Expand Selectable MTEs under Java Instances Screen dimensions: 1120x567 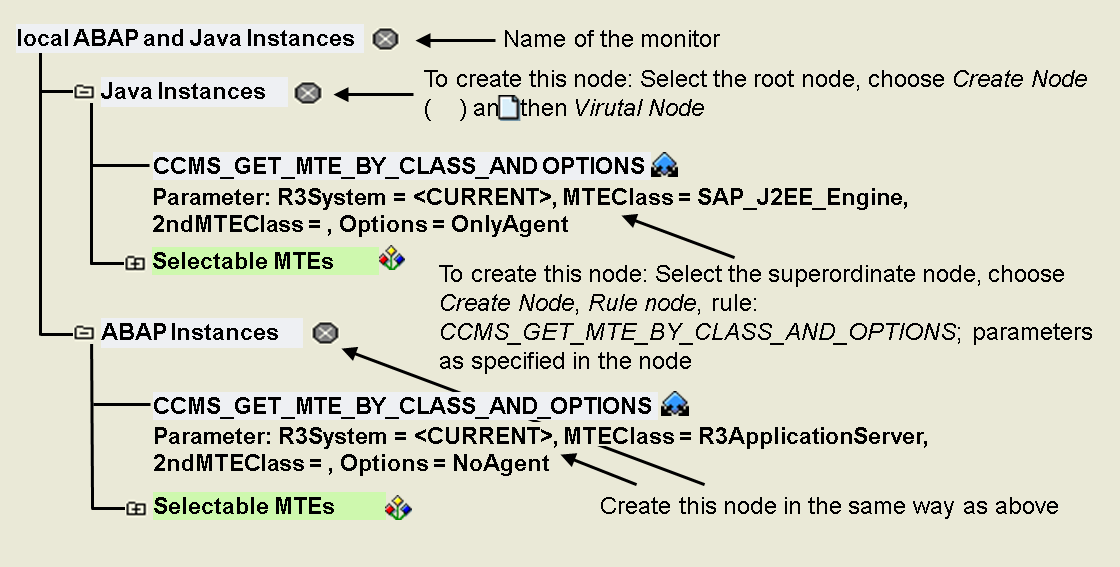(134, 263)
